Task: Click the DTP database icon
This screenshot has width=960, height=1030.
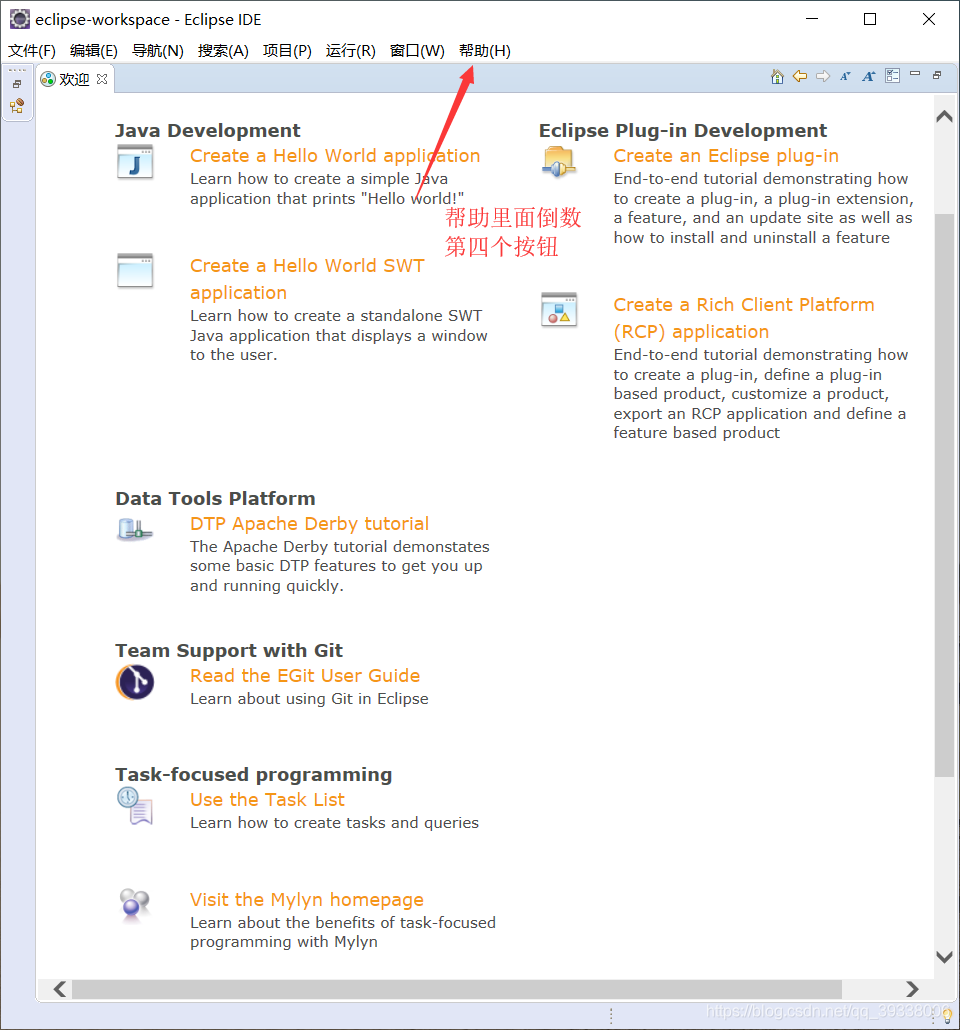Action: click(x=135, y=529)
